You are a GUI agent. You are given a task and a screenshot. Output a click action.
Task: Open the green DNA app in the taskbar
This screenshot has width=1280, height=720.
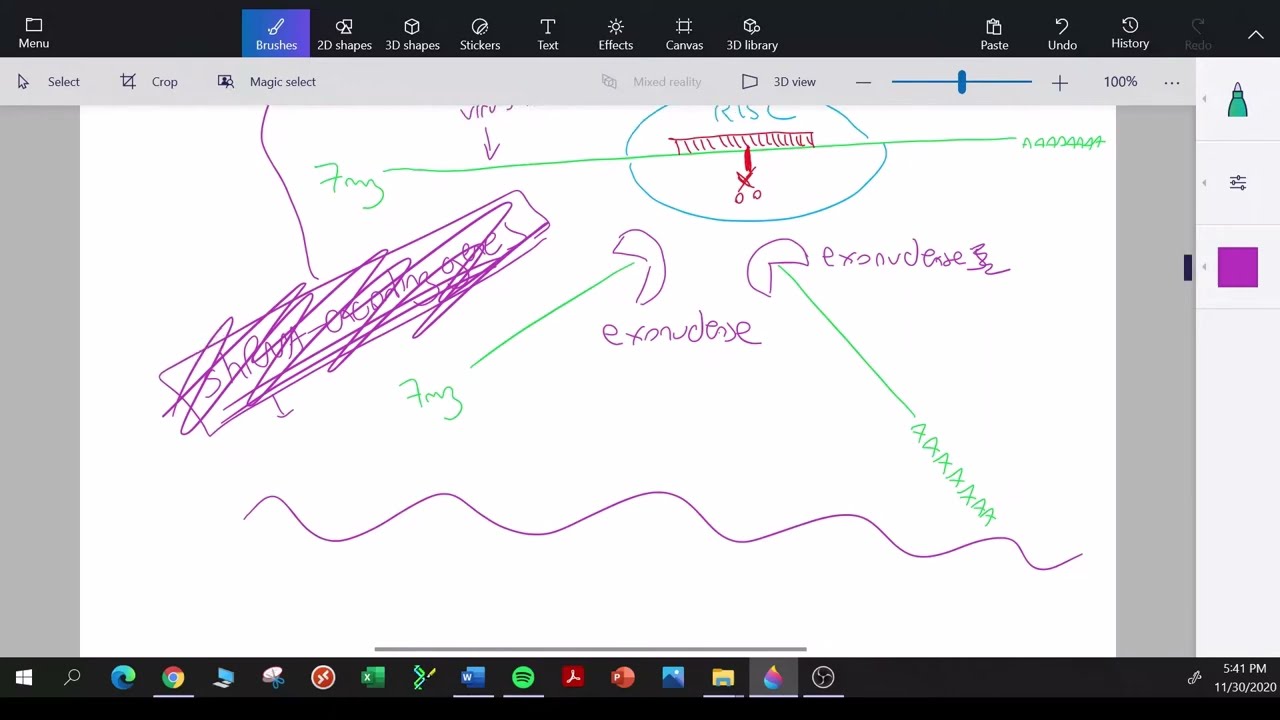pos(423,678)
